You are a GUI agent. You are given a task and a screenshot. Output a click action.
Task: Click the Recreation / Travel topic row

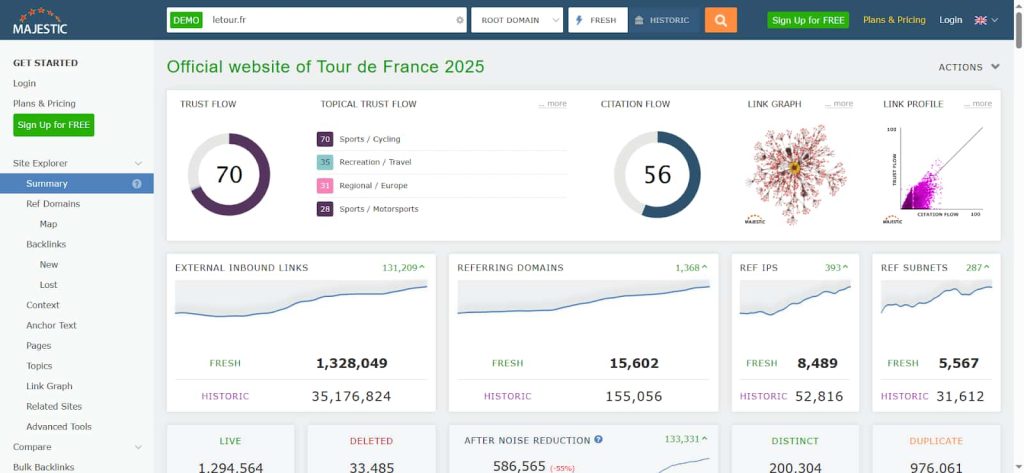click(441, 162)
